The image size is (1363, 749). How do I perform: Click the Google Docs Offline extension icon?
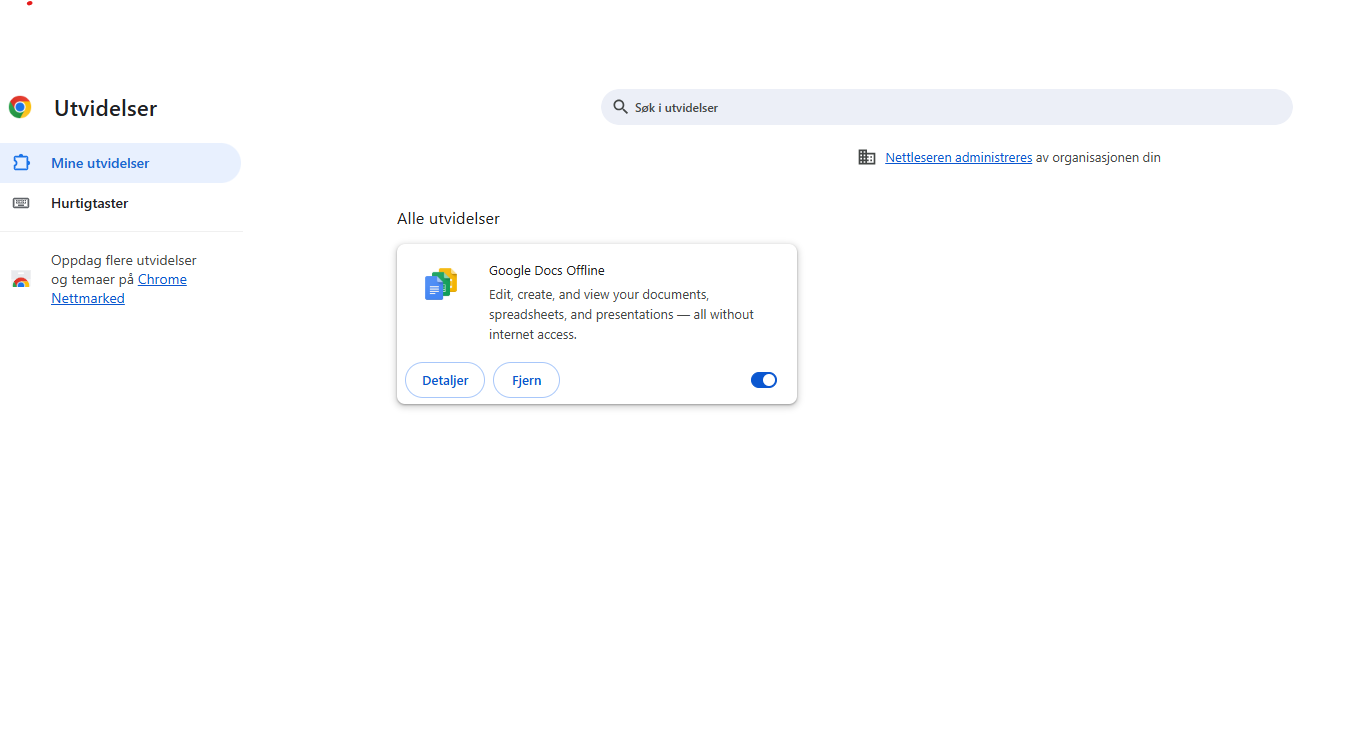tap(441, 285)
